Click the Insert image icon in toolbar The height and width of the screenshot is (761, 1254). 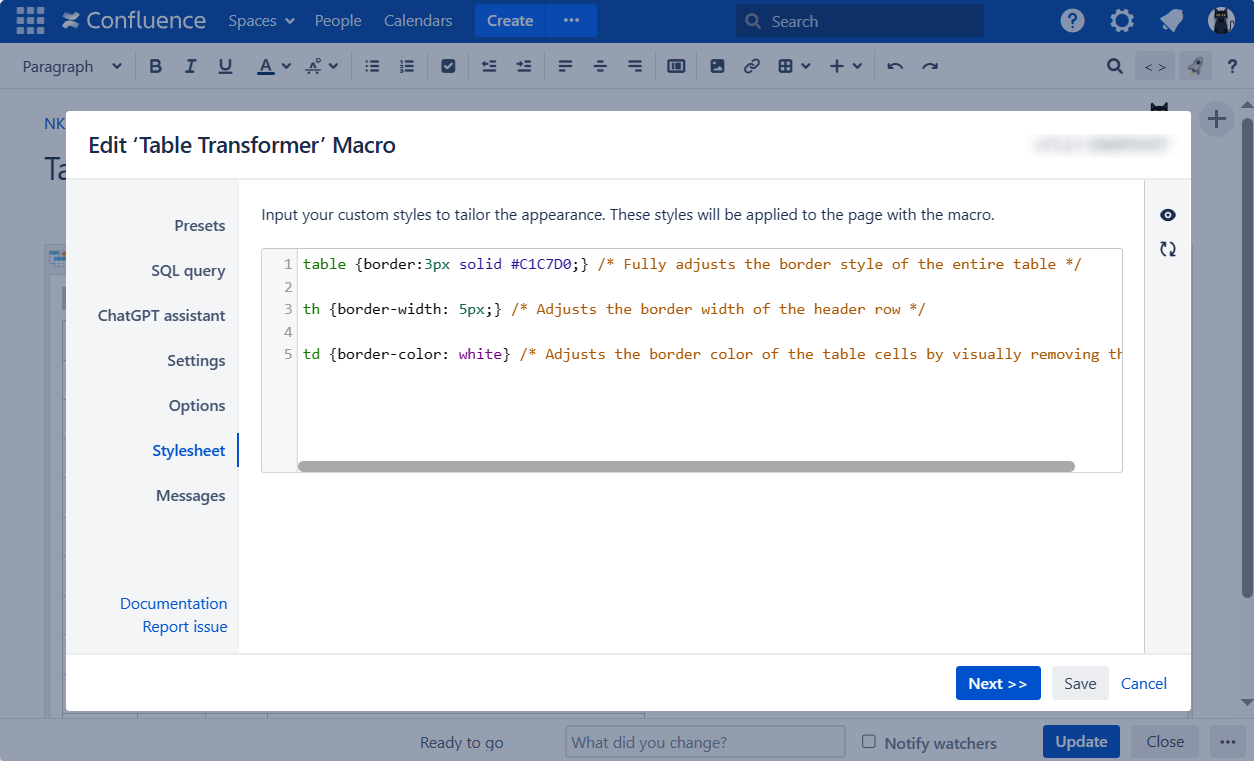coord(717,67)
